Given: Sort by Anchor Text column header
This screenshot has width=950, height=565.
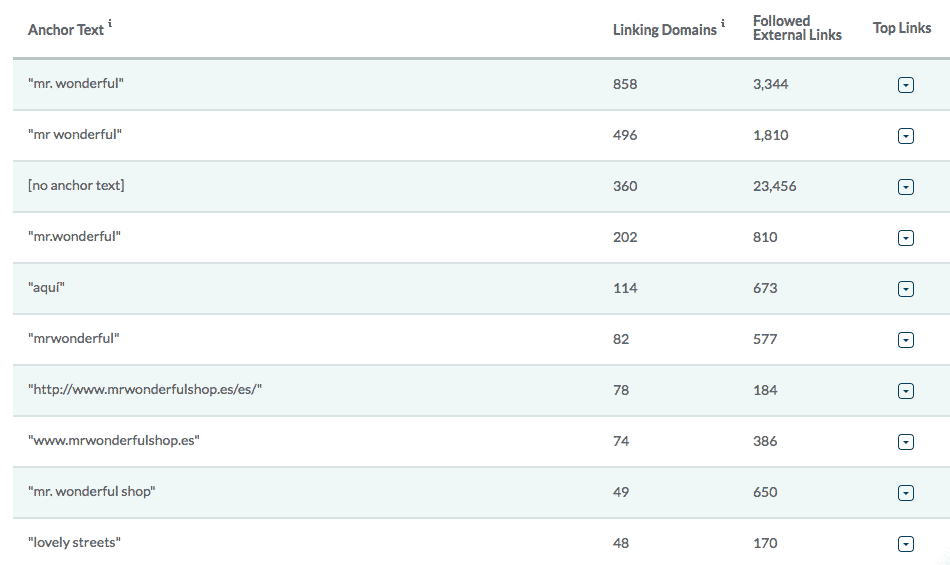Looking at the screenshot, I should tap(65, 30).
